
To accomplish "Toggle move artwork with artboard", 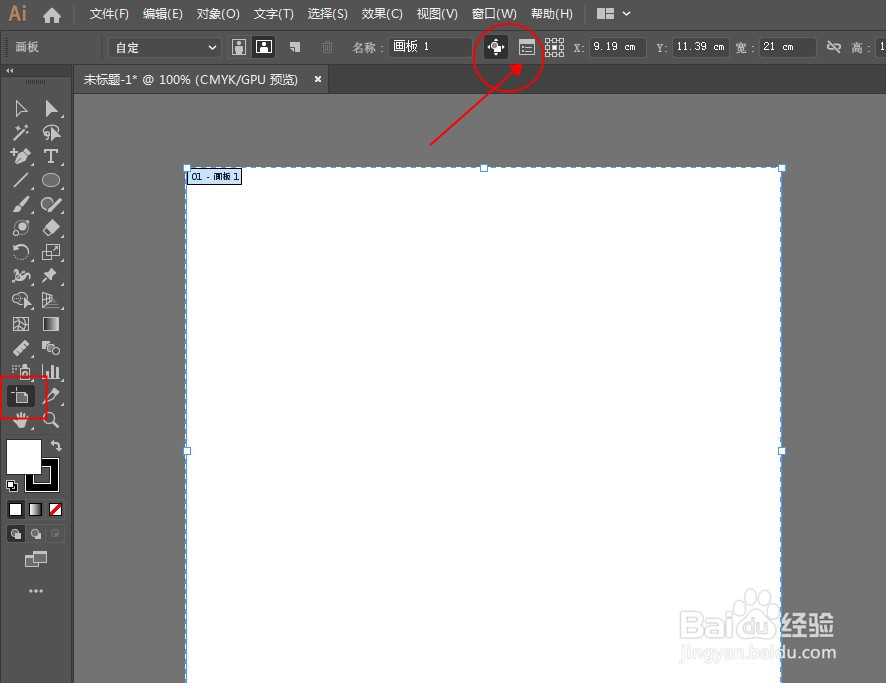I will (x=496, y=47).
